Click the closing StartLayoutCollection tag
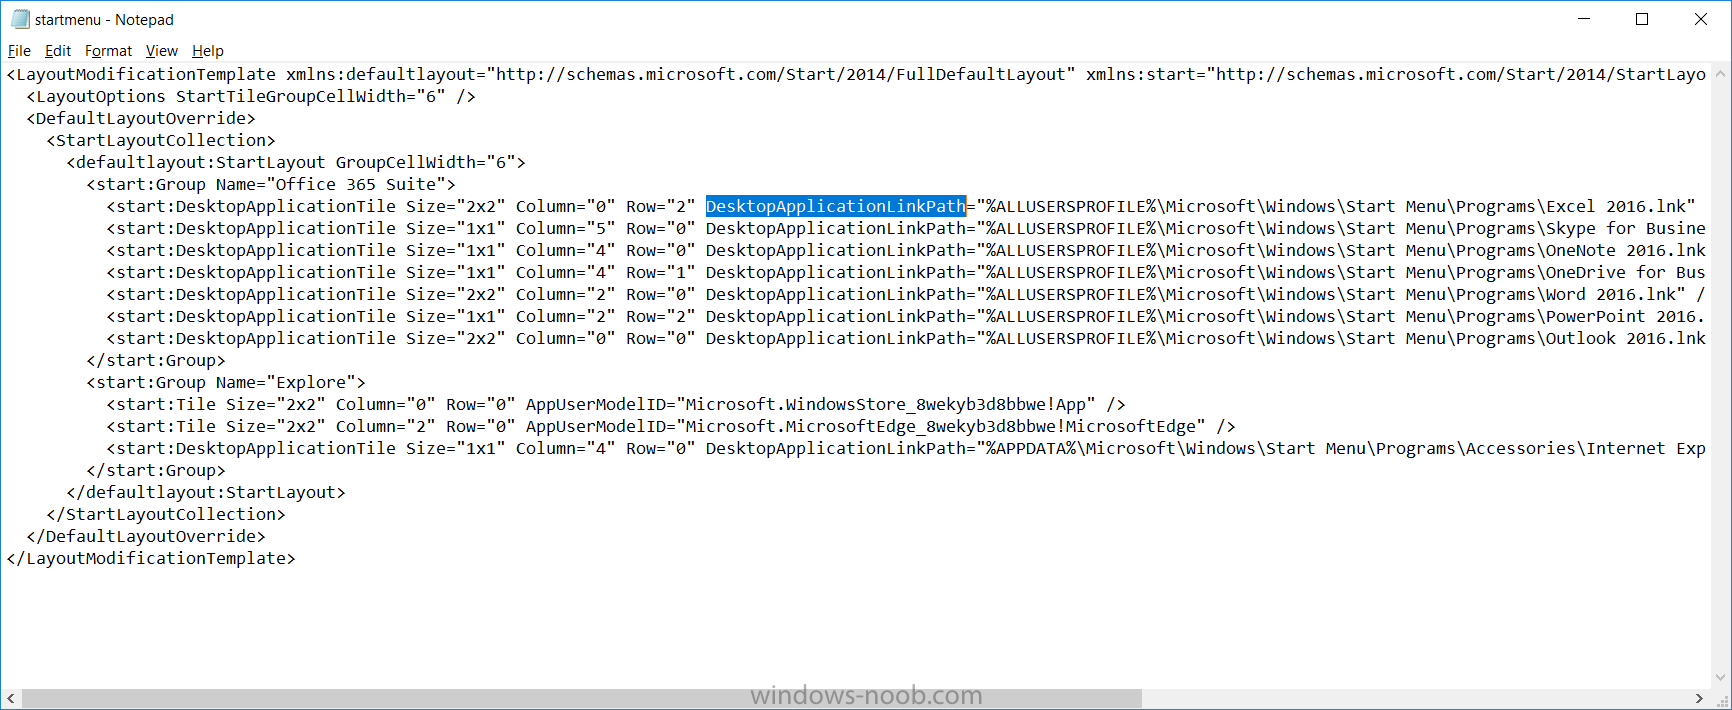Image resolution: width=1732 pixels, height=710 pixels. [x=166, y=514]
